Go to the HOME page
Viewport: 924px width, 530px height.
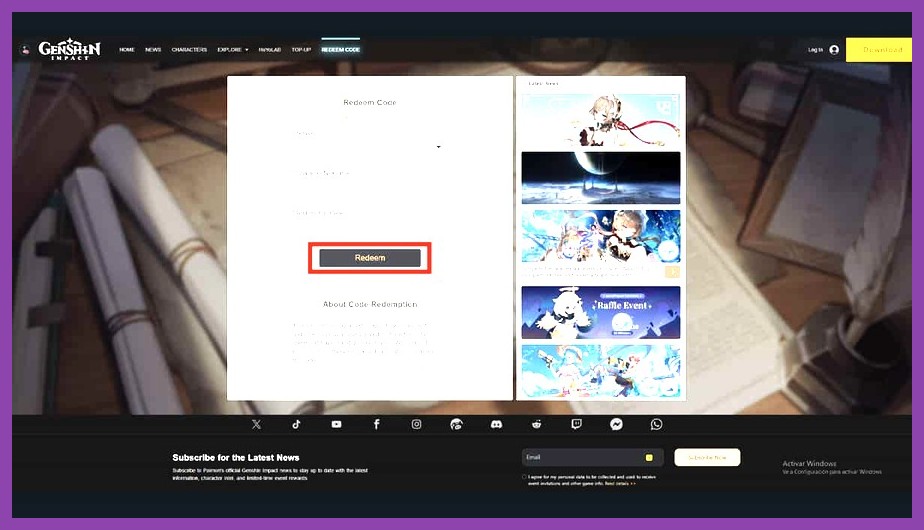click(x=127, y=50)
